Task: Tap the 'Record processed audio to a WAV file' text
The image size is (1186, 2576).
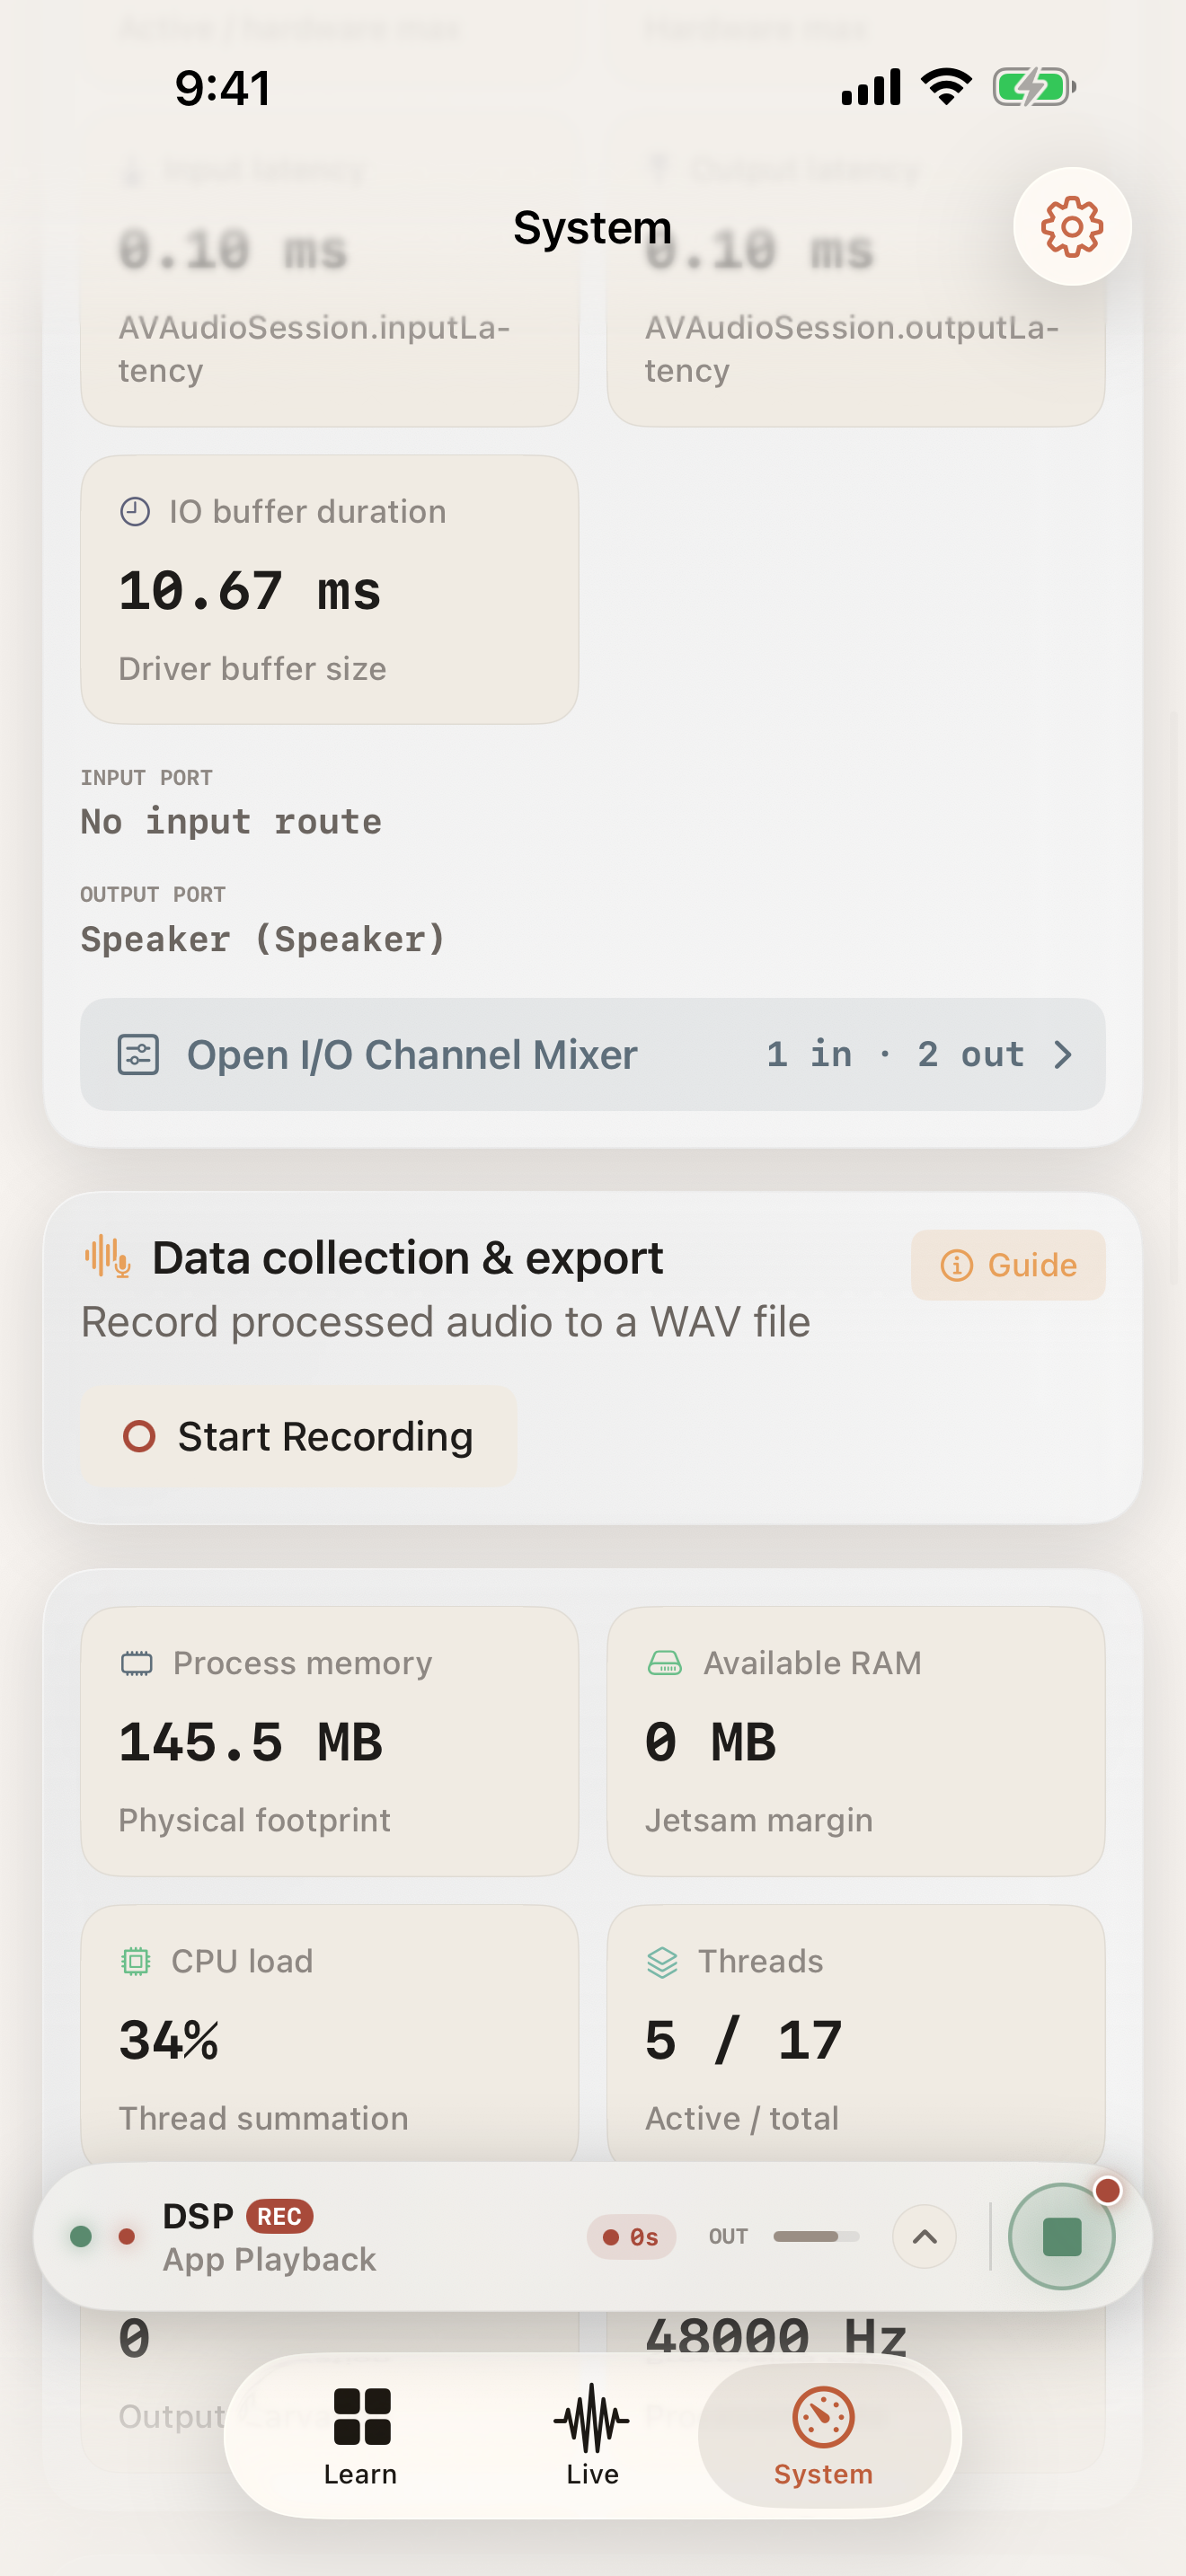Action: 445,1321
